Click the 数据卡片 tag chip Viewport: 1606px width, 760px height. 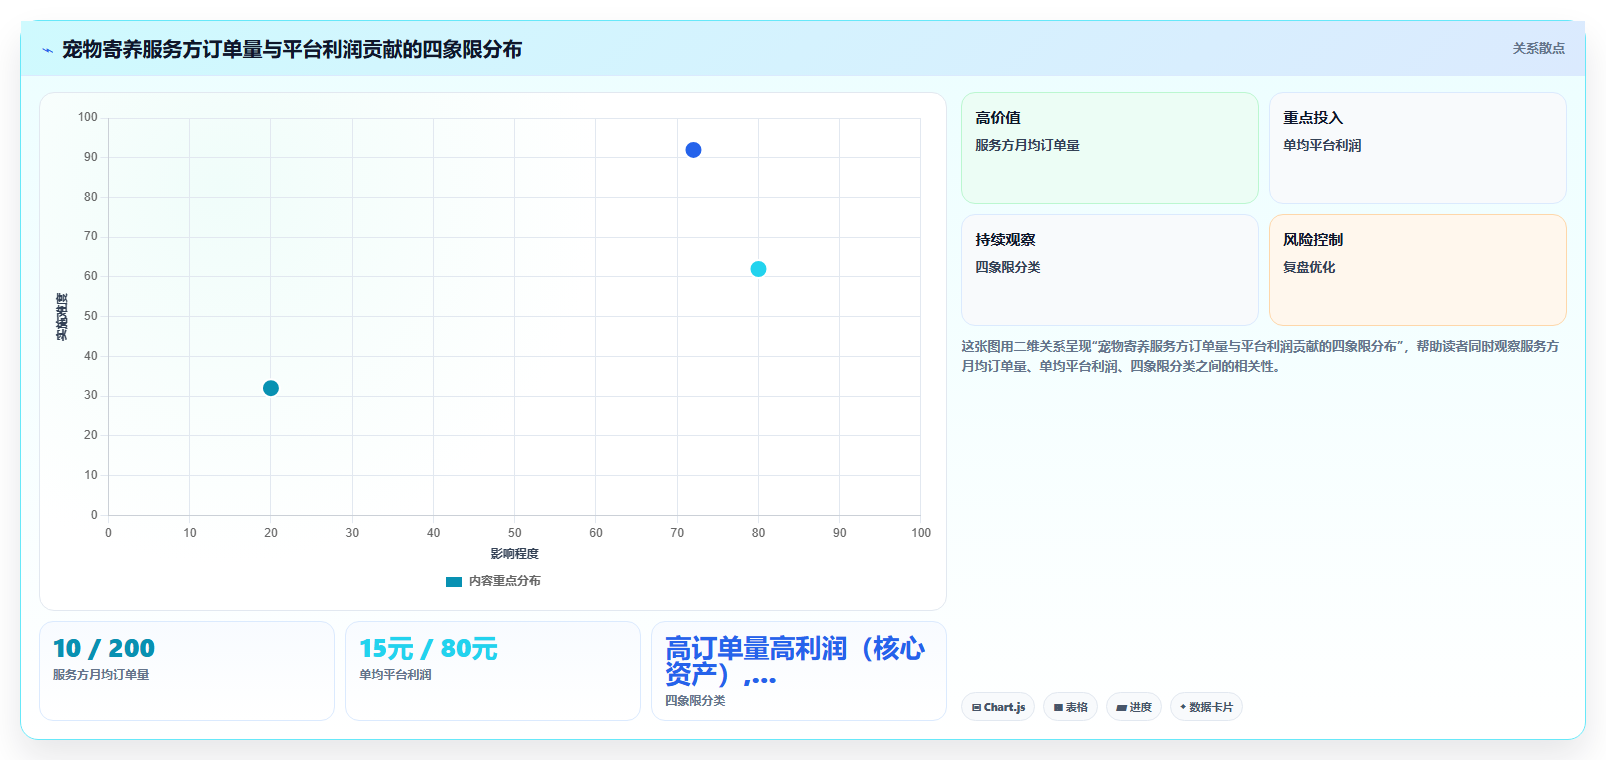1206,707
